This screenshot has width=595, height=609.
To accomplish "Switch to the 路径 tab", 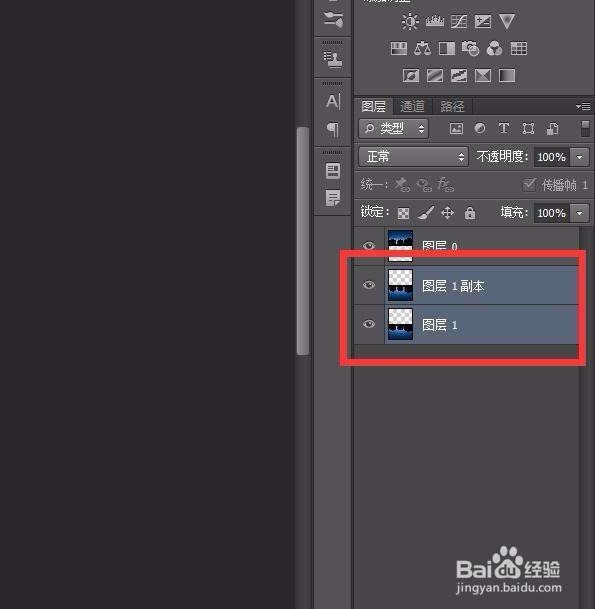I will 452,106.
